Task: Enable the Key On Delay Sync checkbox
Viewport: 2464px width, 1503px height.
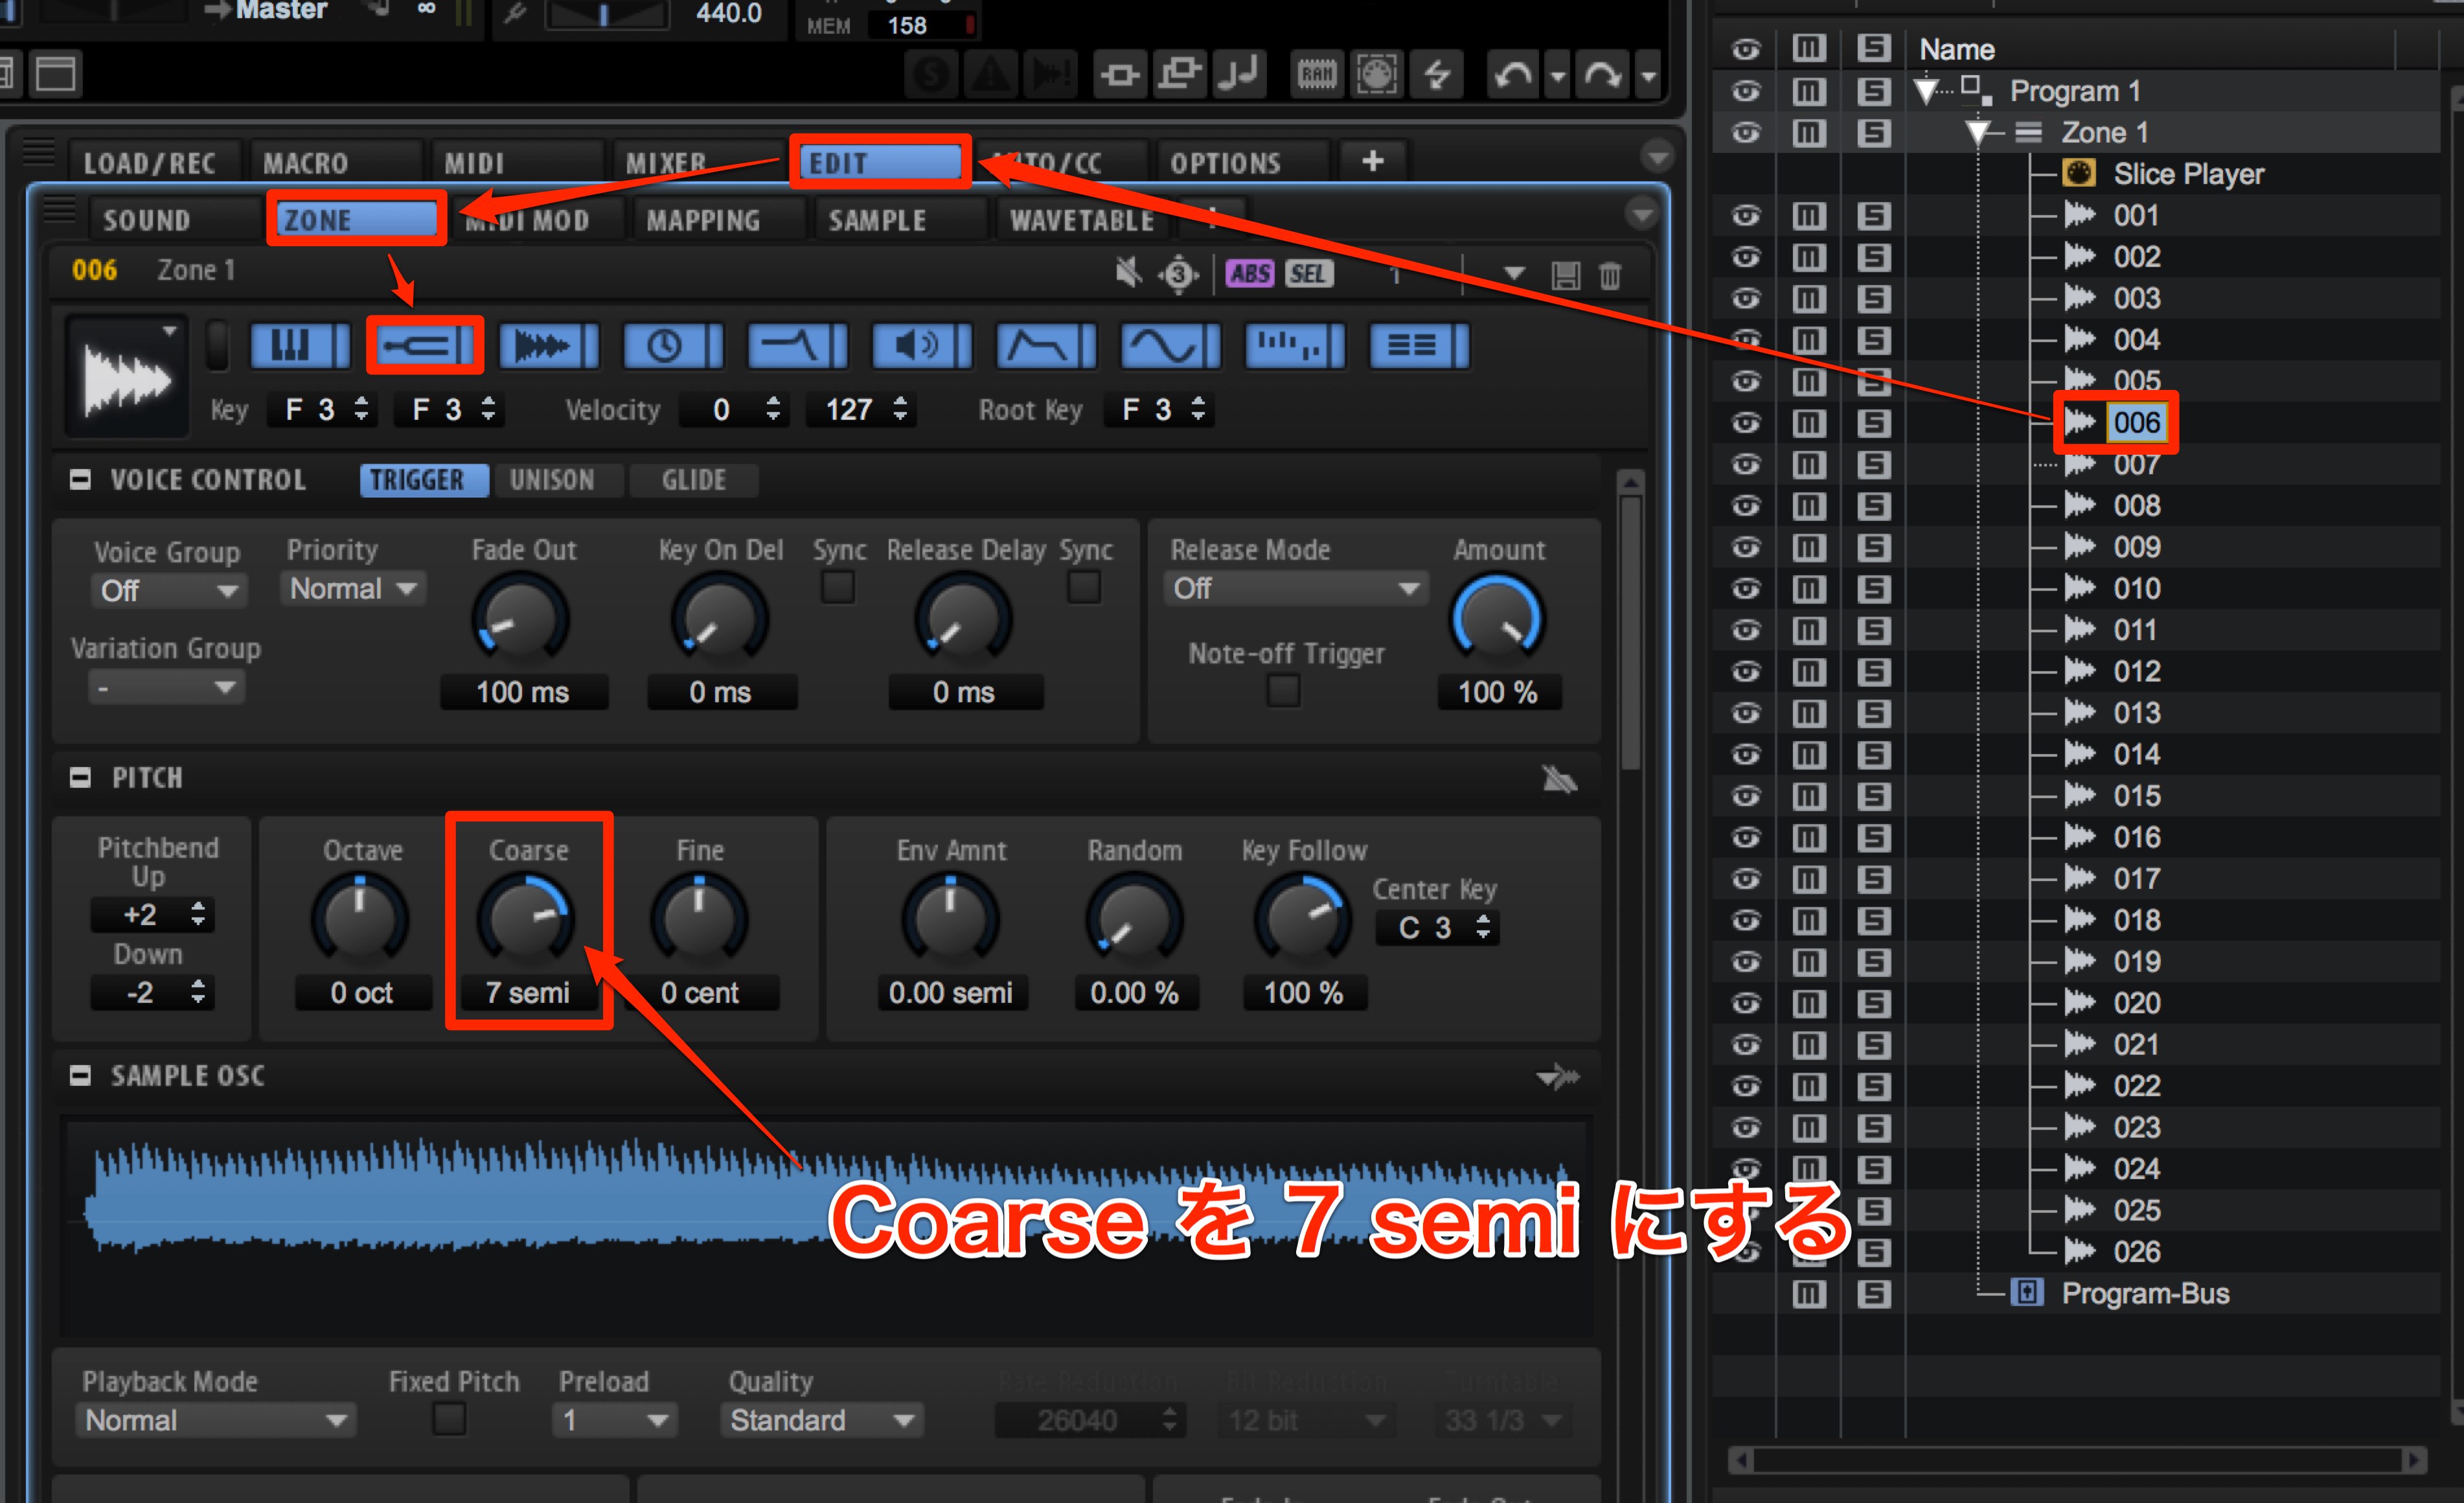Action: (838, 587)
